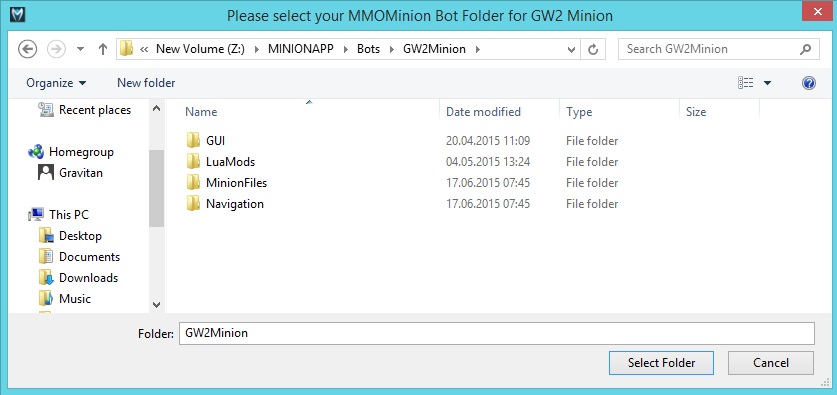The height and width of the screenshot is (395, 837).
Task: Open the address bar history dropdown
Action: point(571,50)
